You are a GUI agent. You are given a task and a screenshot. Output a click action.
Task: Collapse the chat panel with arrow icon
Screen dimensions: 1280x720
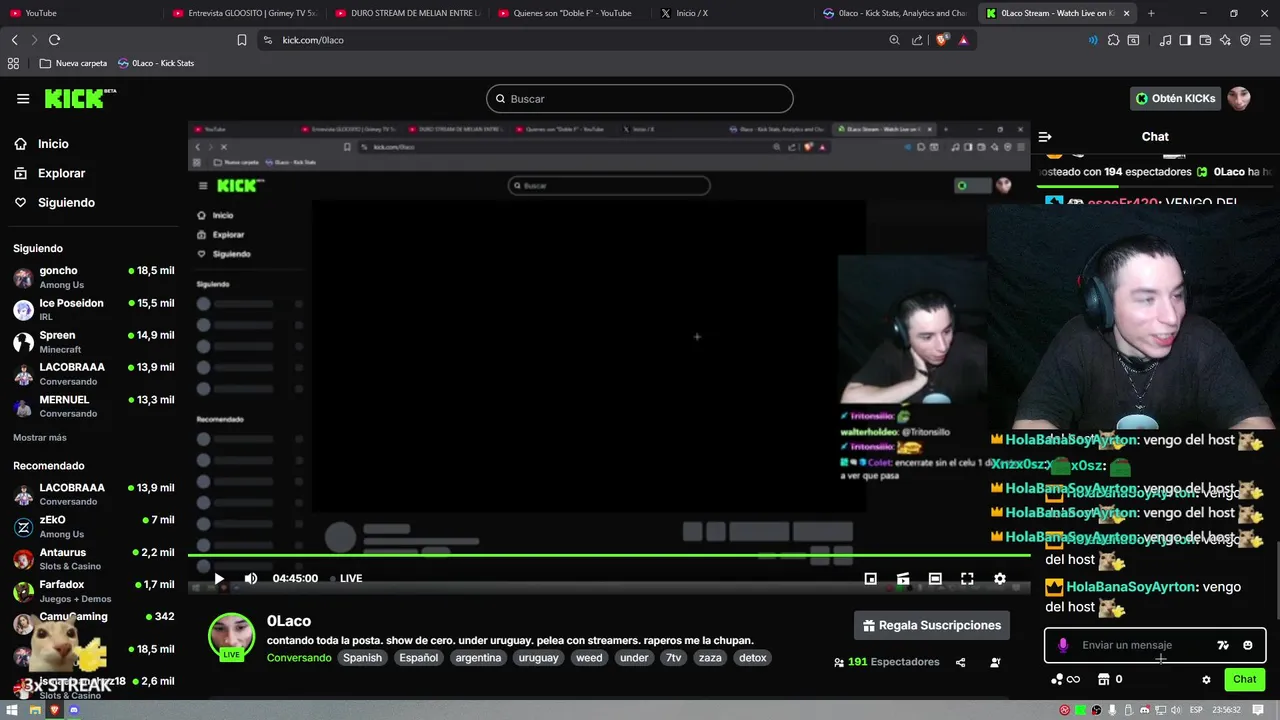coord(1045,137)
